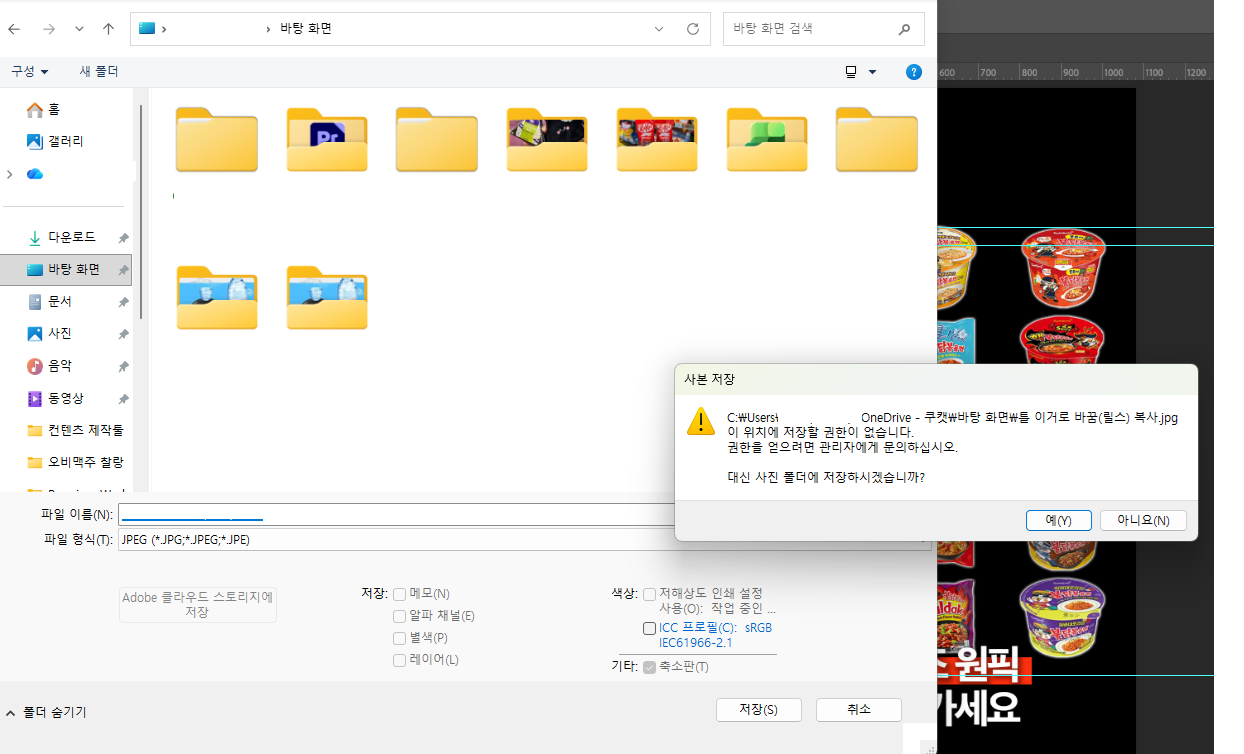1244x754 pixels.
Task: Click 새 폴더 to create folder
Action: tap(99, 72)
